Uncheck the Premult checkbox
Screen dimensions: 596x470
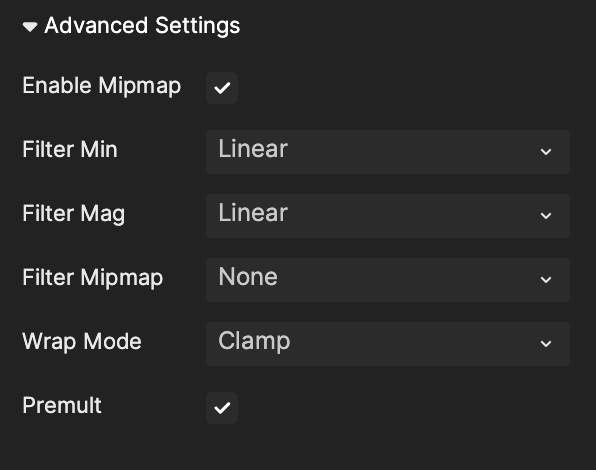click(x=222, y=408)
